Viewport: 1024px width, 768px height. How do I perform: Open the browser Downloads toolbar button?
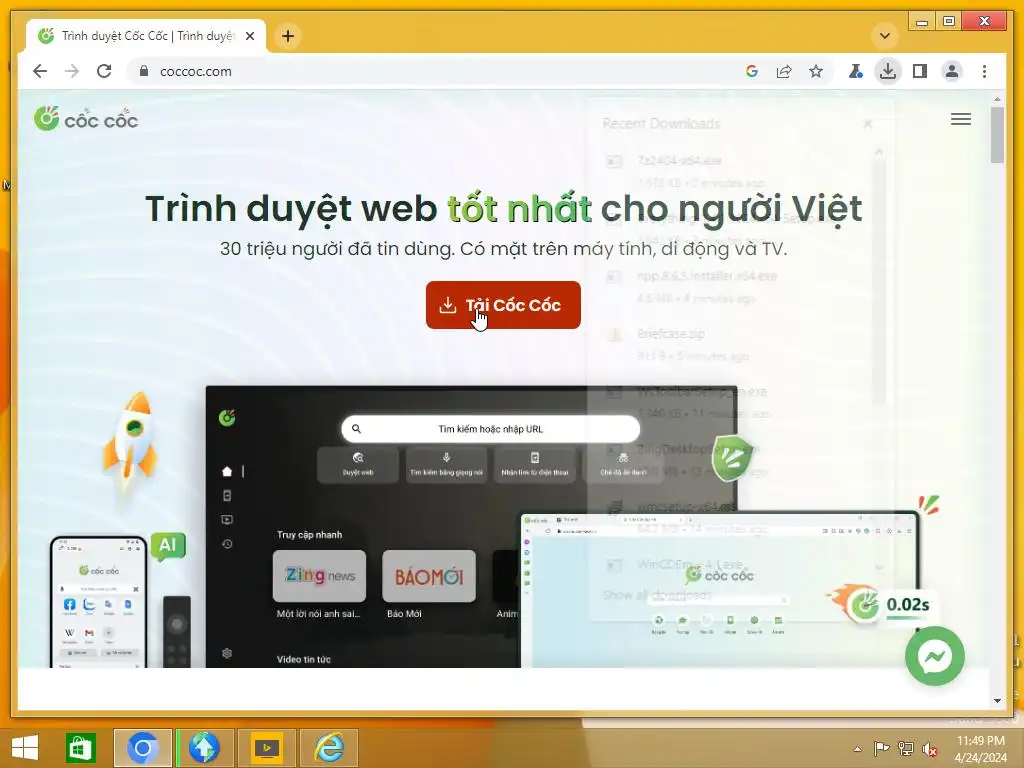point(888,71)
